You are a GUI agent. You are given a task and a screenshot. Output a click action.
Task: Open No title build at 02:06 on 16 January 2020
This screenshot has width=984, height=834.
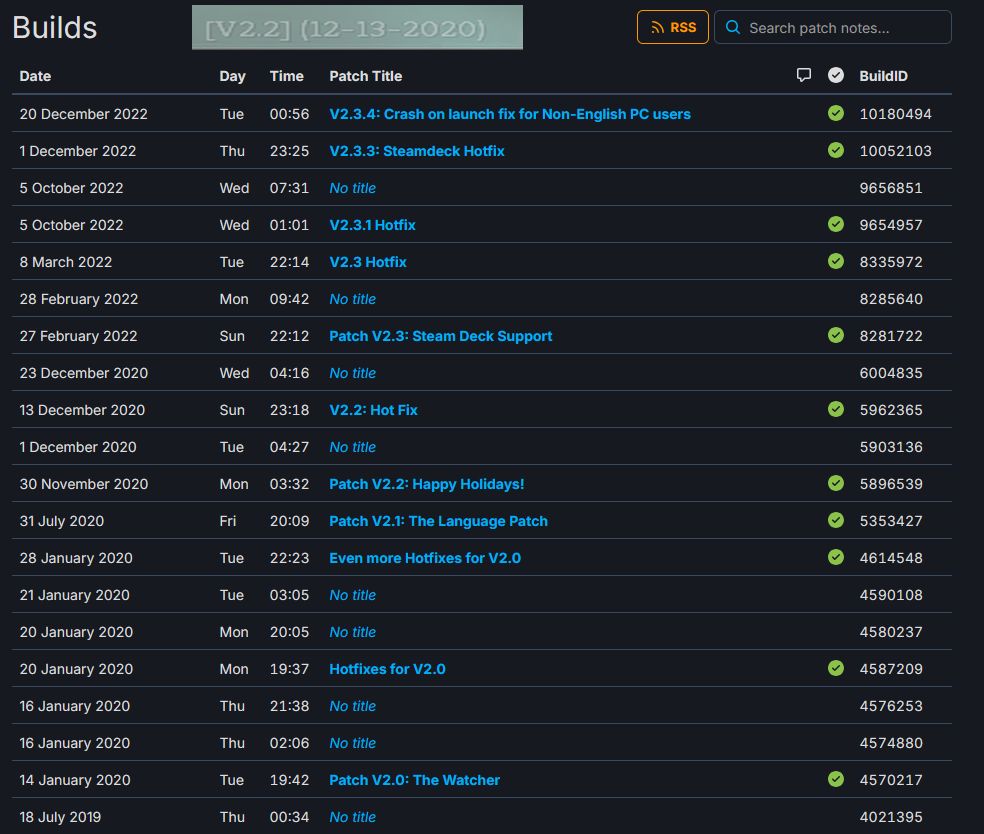[353, 744]
